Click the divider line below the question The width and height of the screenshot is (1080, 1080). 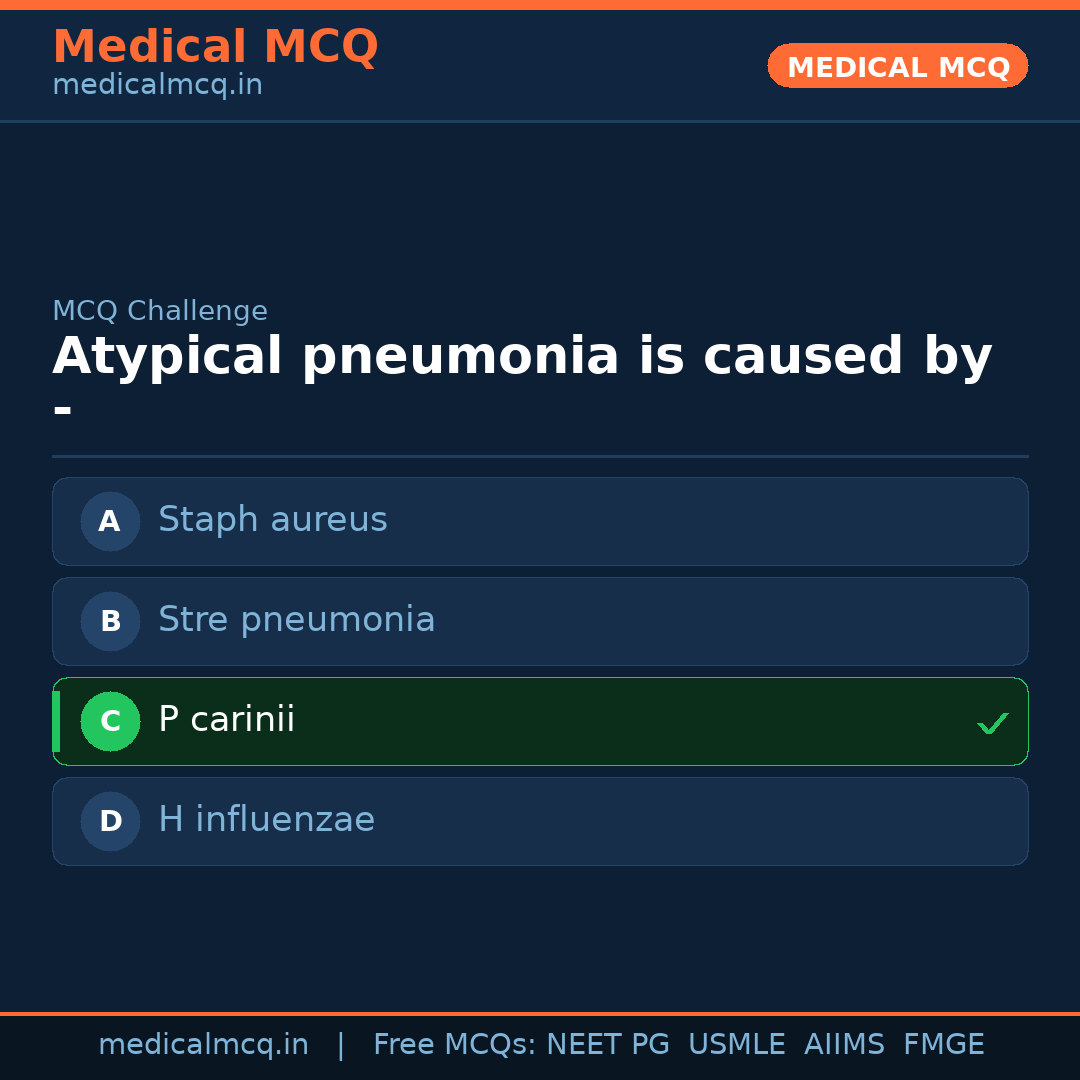pos(540,458)
